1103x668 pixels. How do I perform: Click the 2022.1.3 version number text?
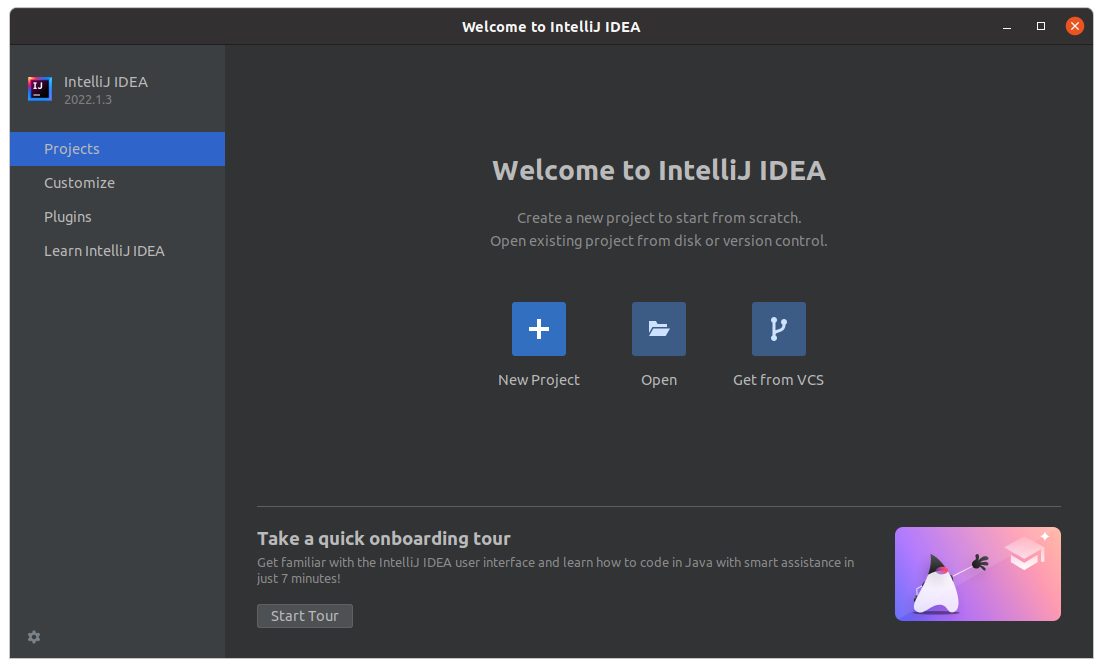pos(88,100)
